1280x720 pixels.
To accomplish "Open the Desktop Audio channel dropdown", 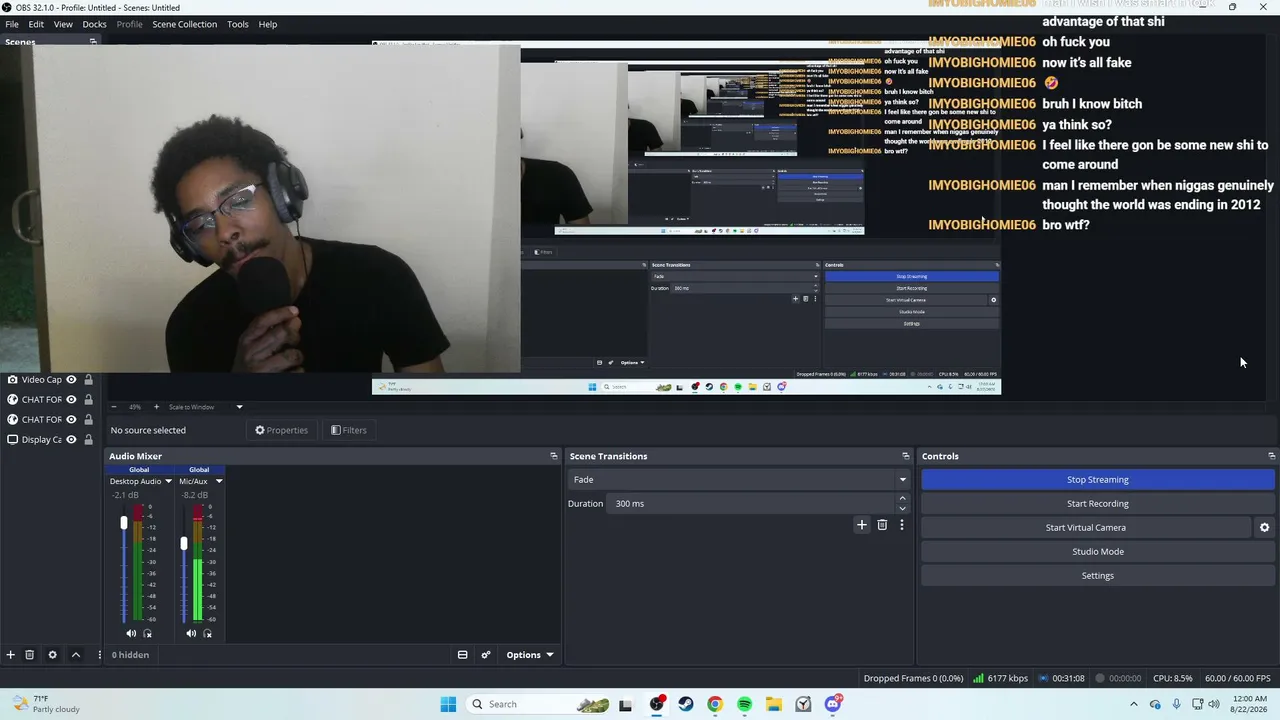I will (168, 481).
